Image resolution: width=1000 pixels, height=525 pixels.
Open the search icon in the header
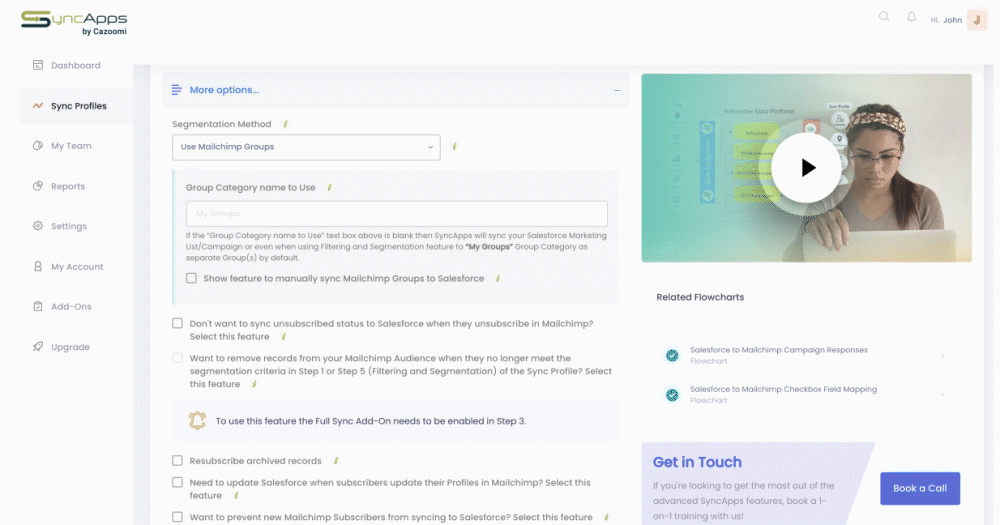(884, 17)
